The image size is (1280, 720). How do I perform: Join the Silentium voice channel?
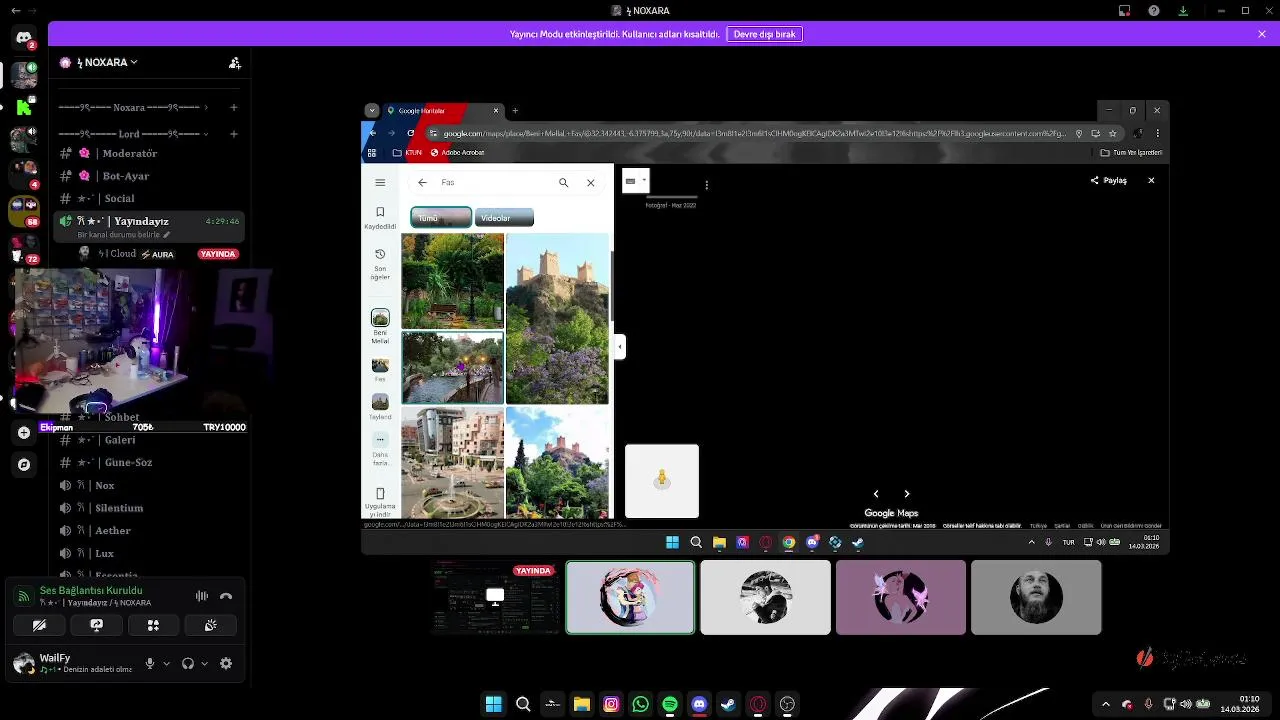click(149, 508)
